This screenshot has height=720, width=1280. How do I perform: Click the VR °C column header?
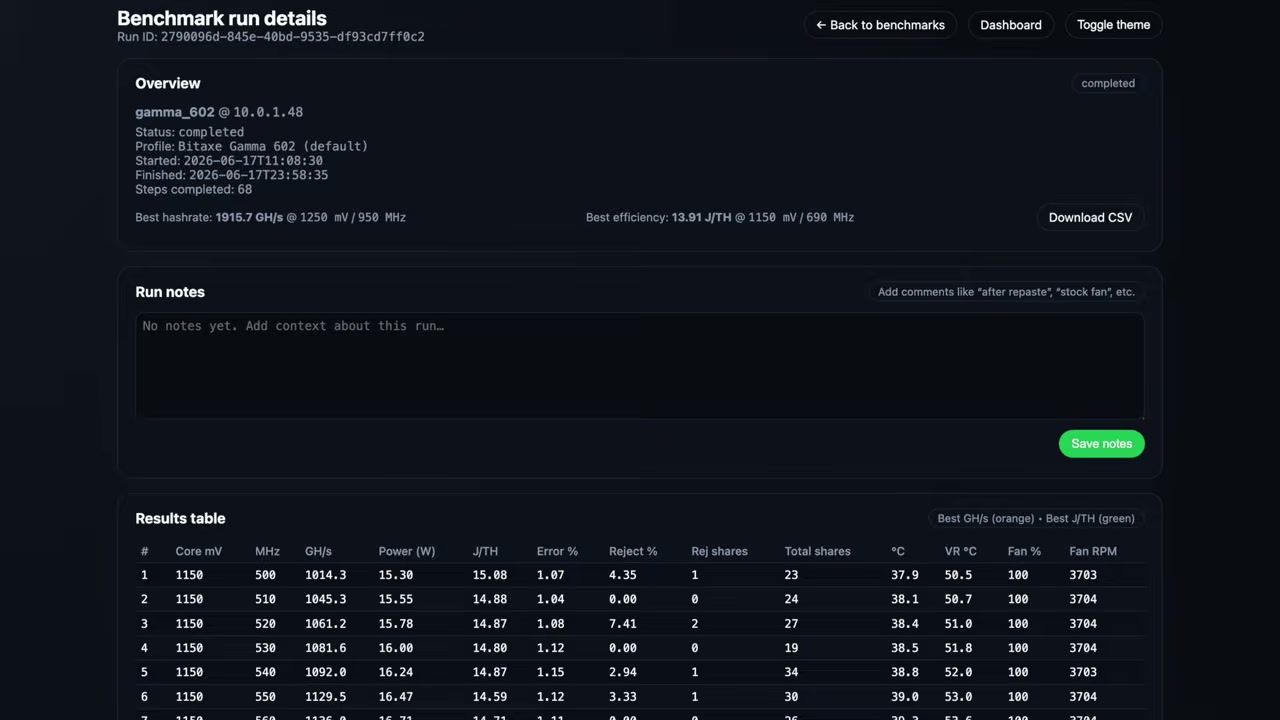tap(960, 551)
